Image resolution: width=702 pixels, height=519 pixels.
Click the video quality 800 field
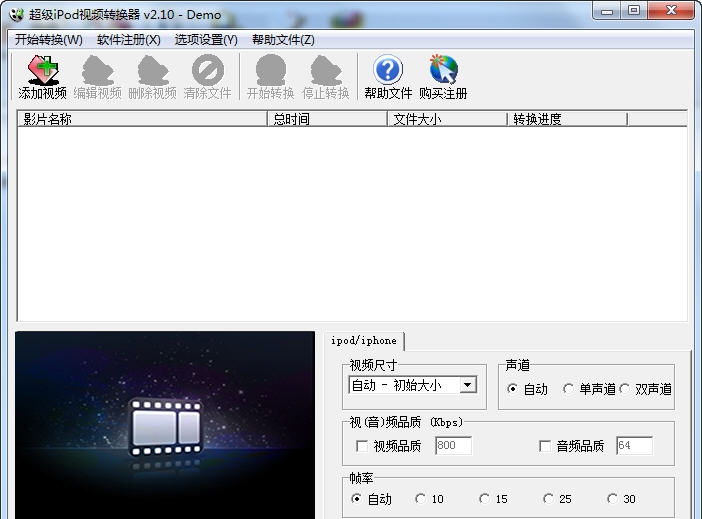(x=453, y=446)
